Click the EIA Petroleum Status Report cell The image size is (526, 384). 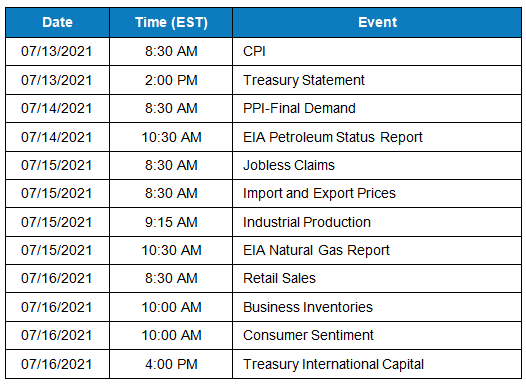(377, 137)
